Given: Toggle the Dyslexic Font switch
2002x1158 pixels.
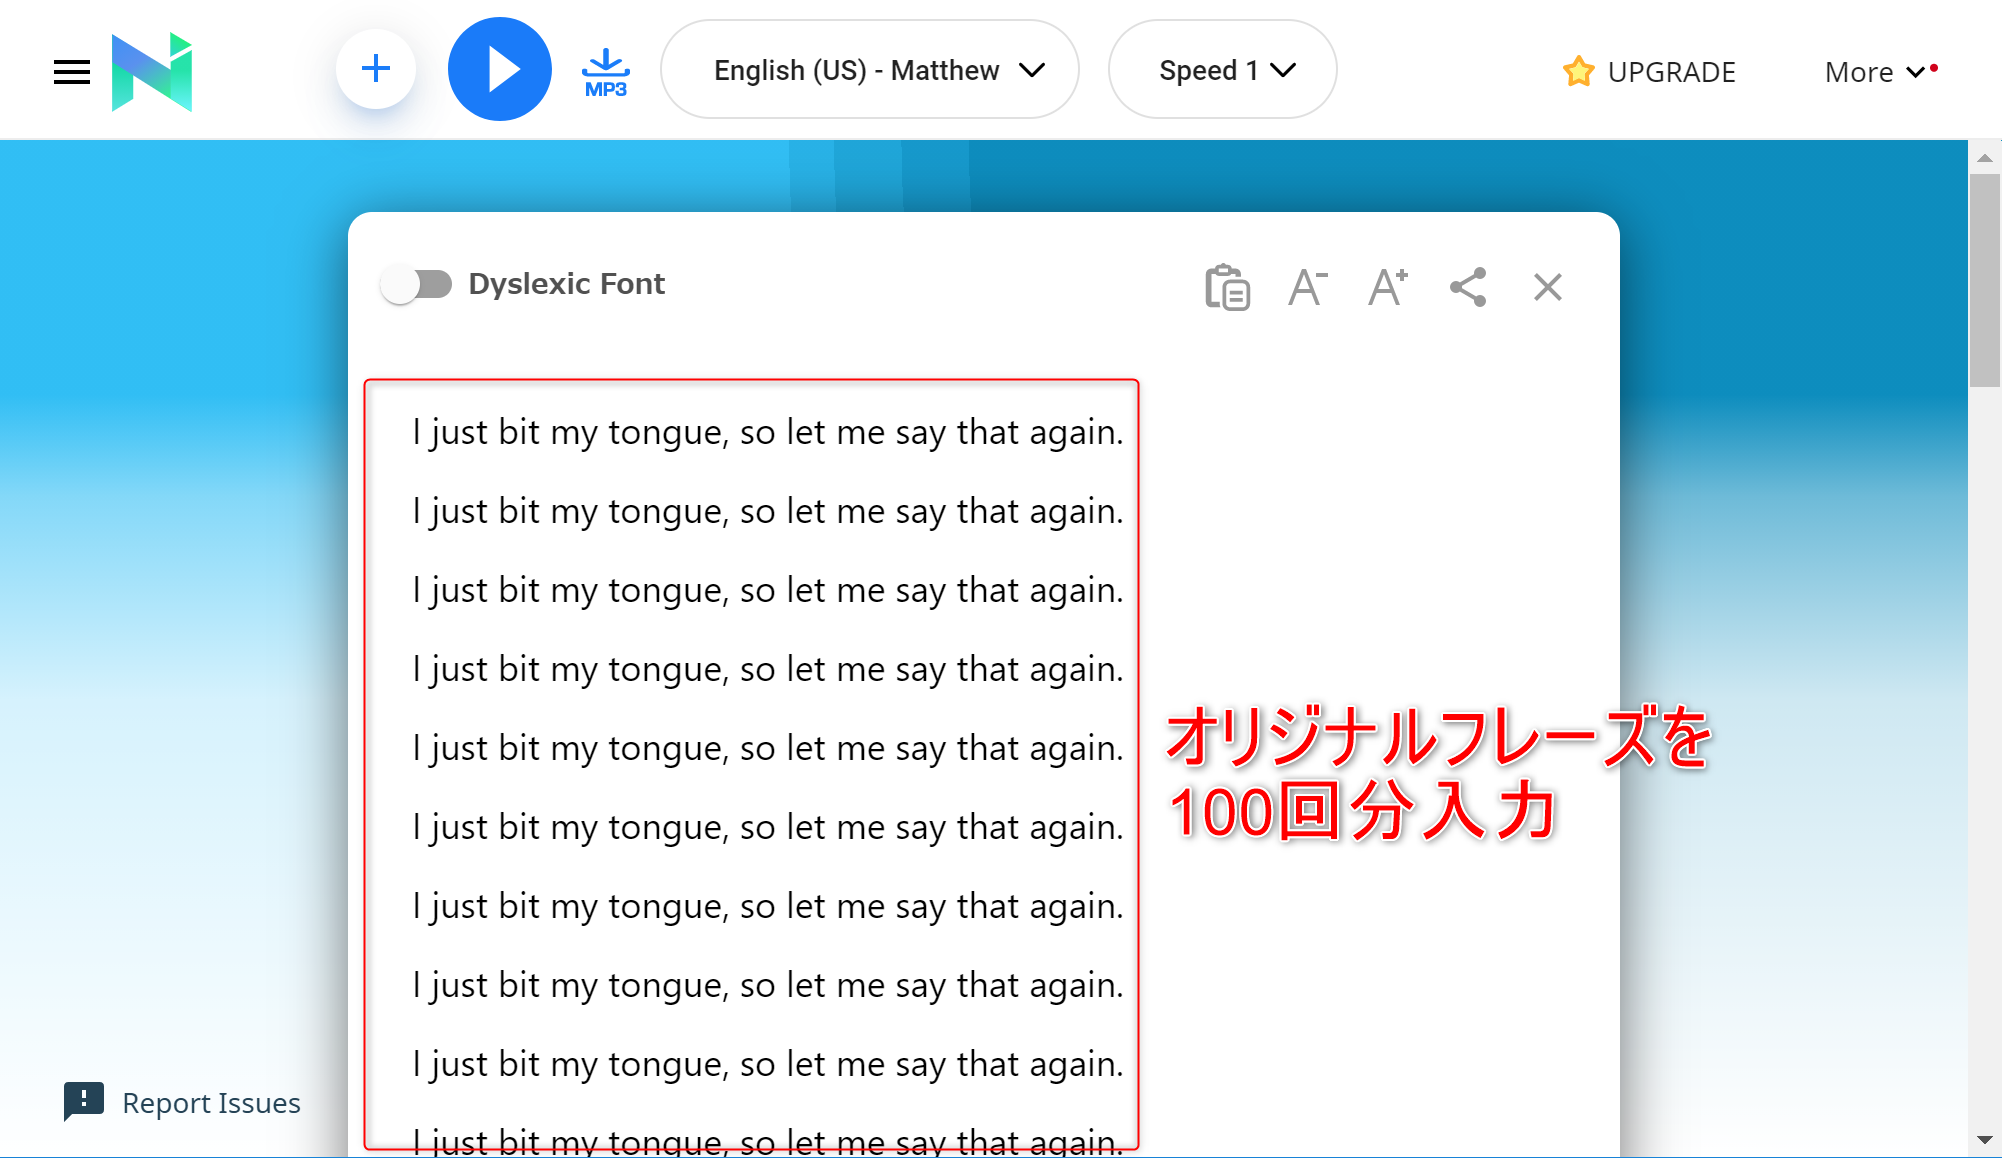Looking at the screenshot, I should click(417, 284).
